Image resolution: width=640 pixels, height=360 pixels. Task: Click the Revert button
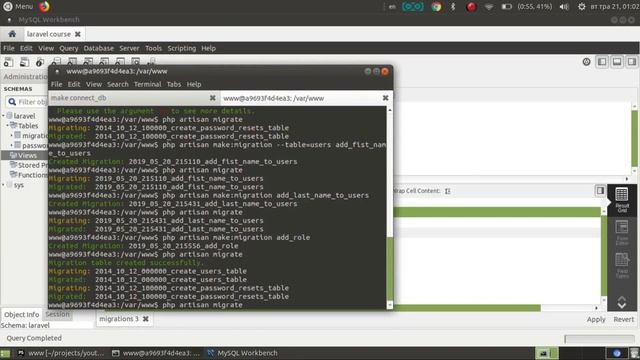(624, 319)
